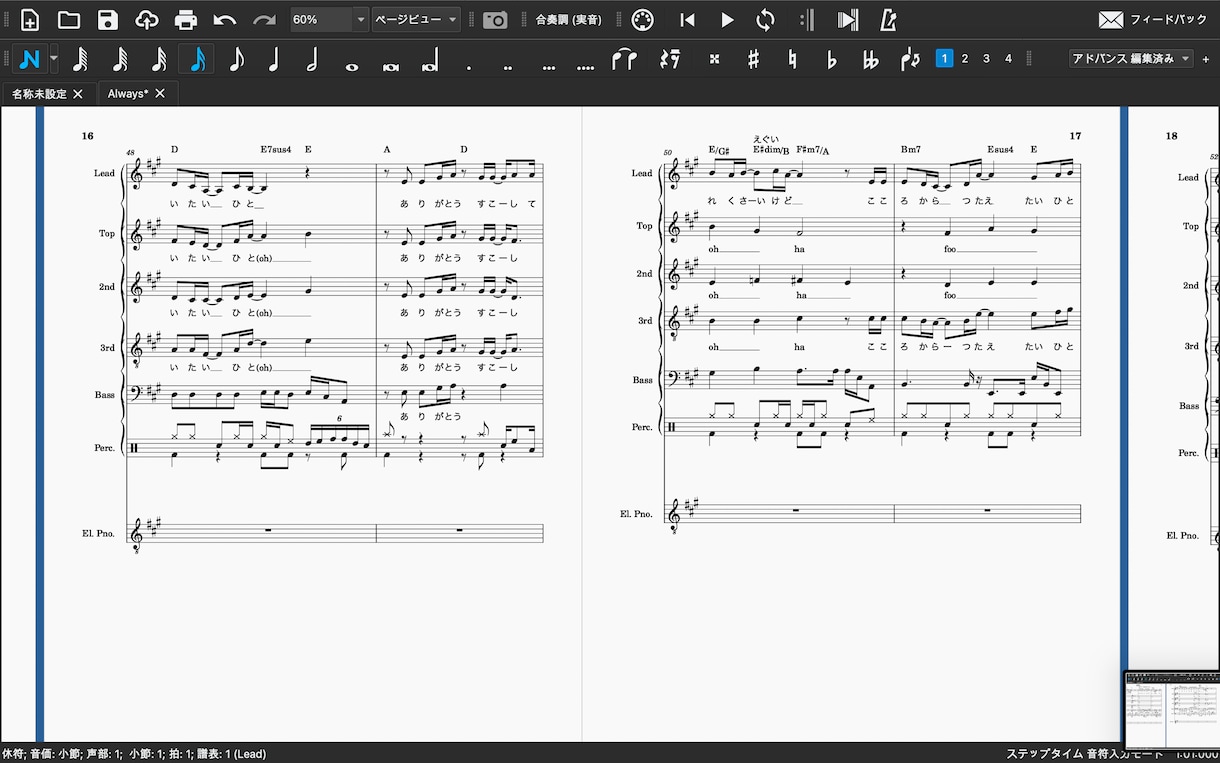This screenshot has width=1220, height=763.
Task: Toggle loop playback
Action: coord(766,19)
